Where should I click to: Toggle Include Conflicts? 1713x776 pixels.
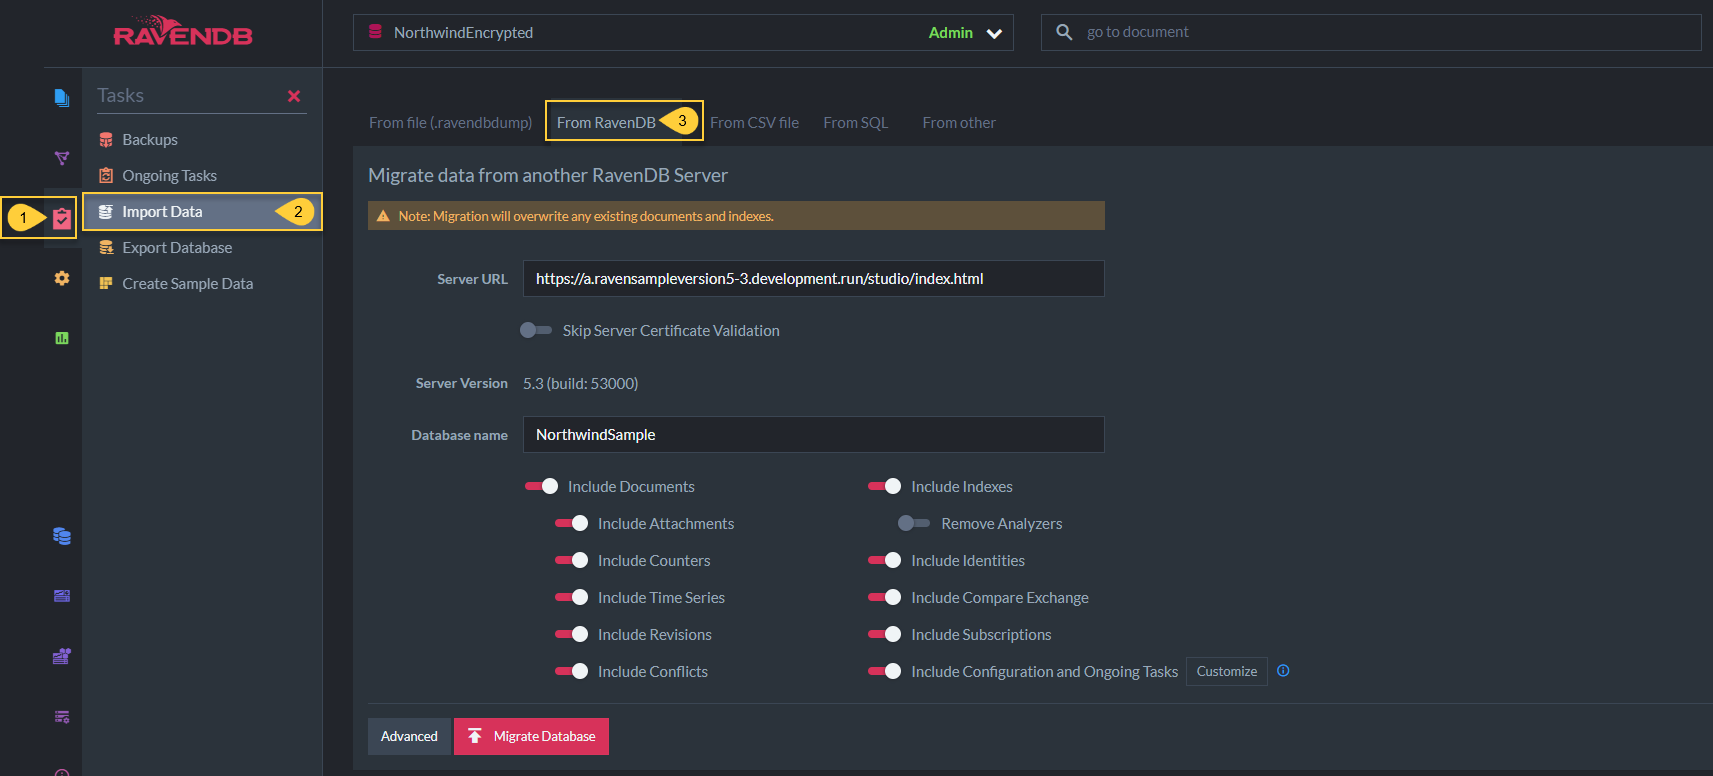tap(572, 671)
